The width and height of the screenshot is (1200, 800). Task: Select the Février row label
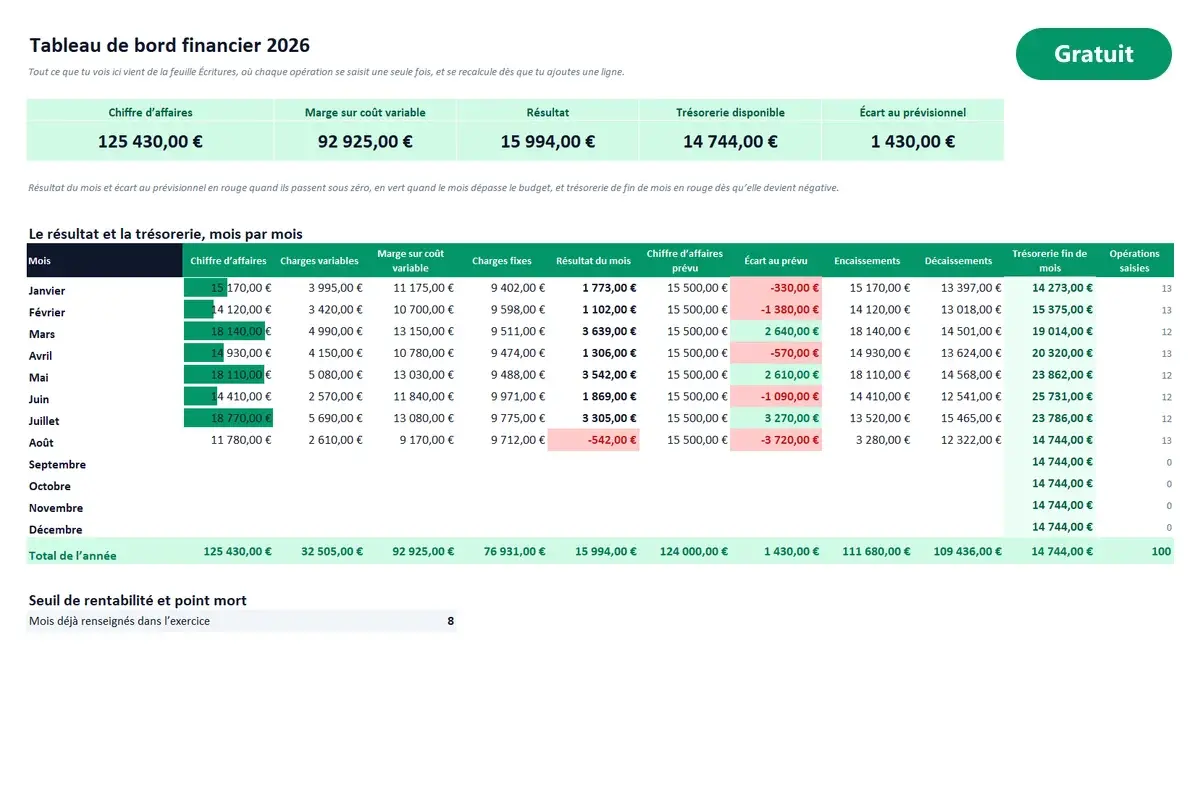click(47, 312)
